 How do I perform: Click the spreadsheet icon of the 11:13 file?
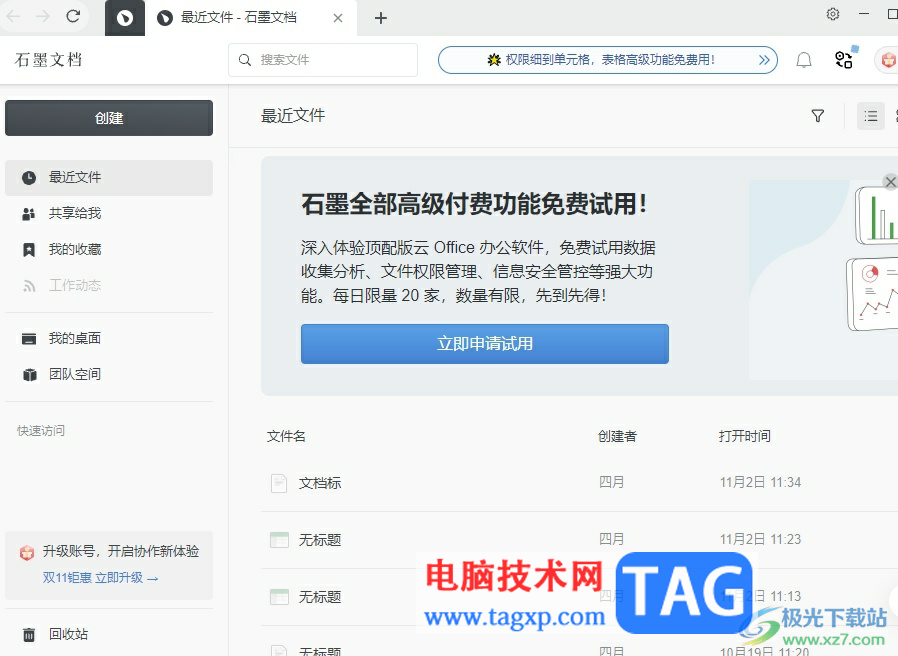point(279,597)
